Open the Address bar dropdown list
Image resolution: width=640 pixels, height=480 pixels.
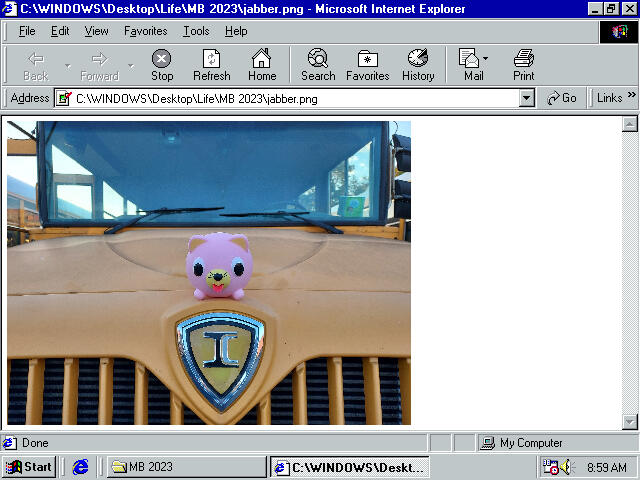tap(527, 98)
